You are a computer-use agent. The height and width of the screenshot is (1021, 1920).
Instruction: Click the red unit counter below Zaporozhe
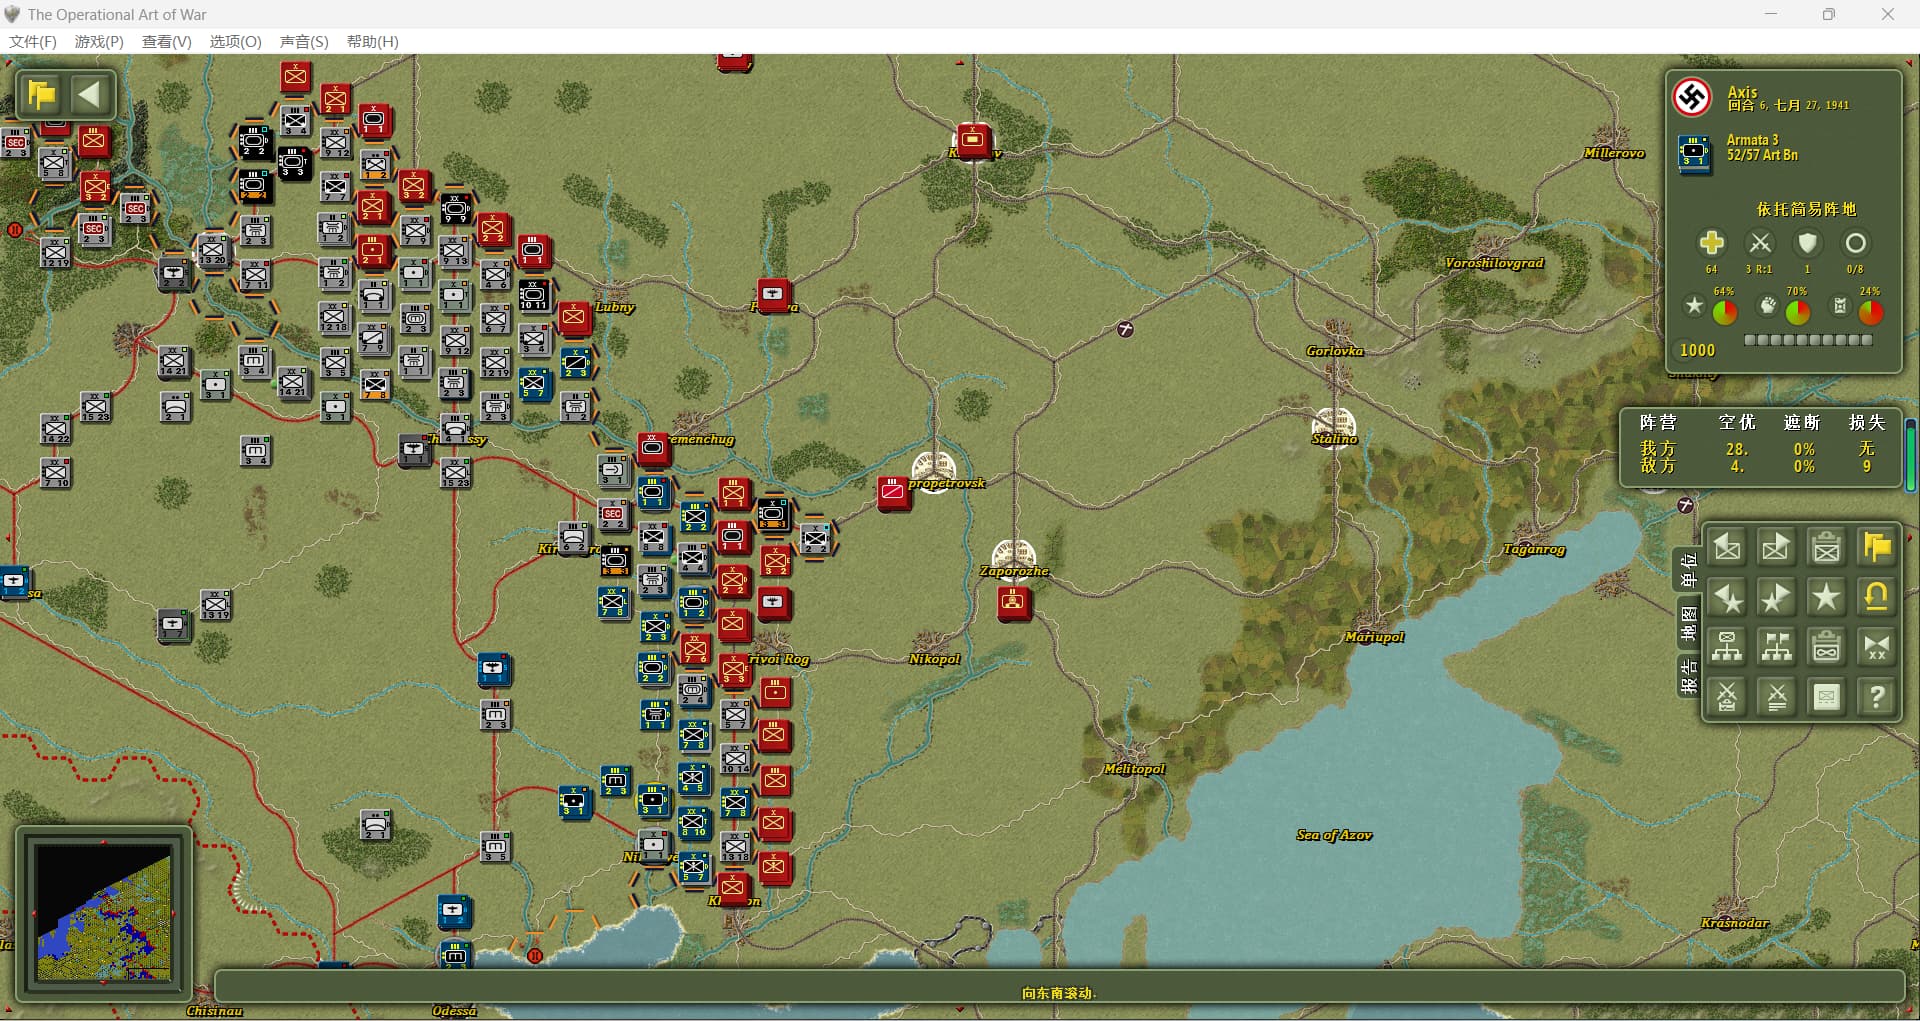tap(1014, 602)
